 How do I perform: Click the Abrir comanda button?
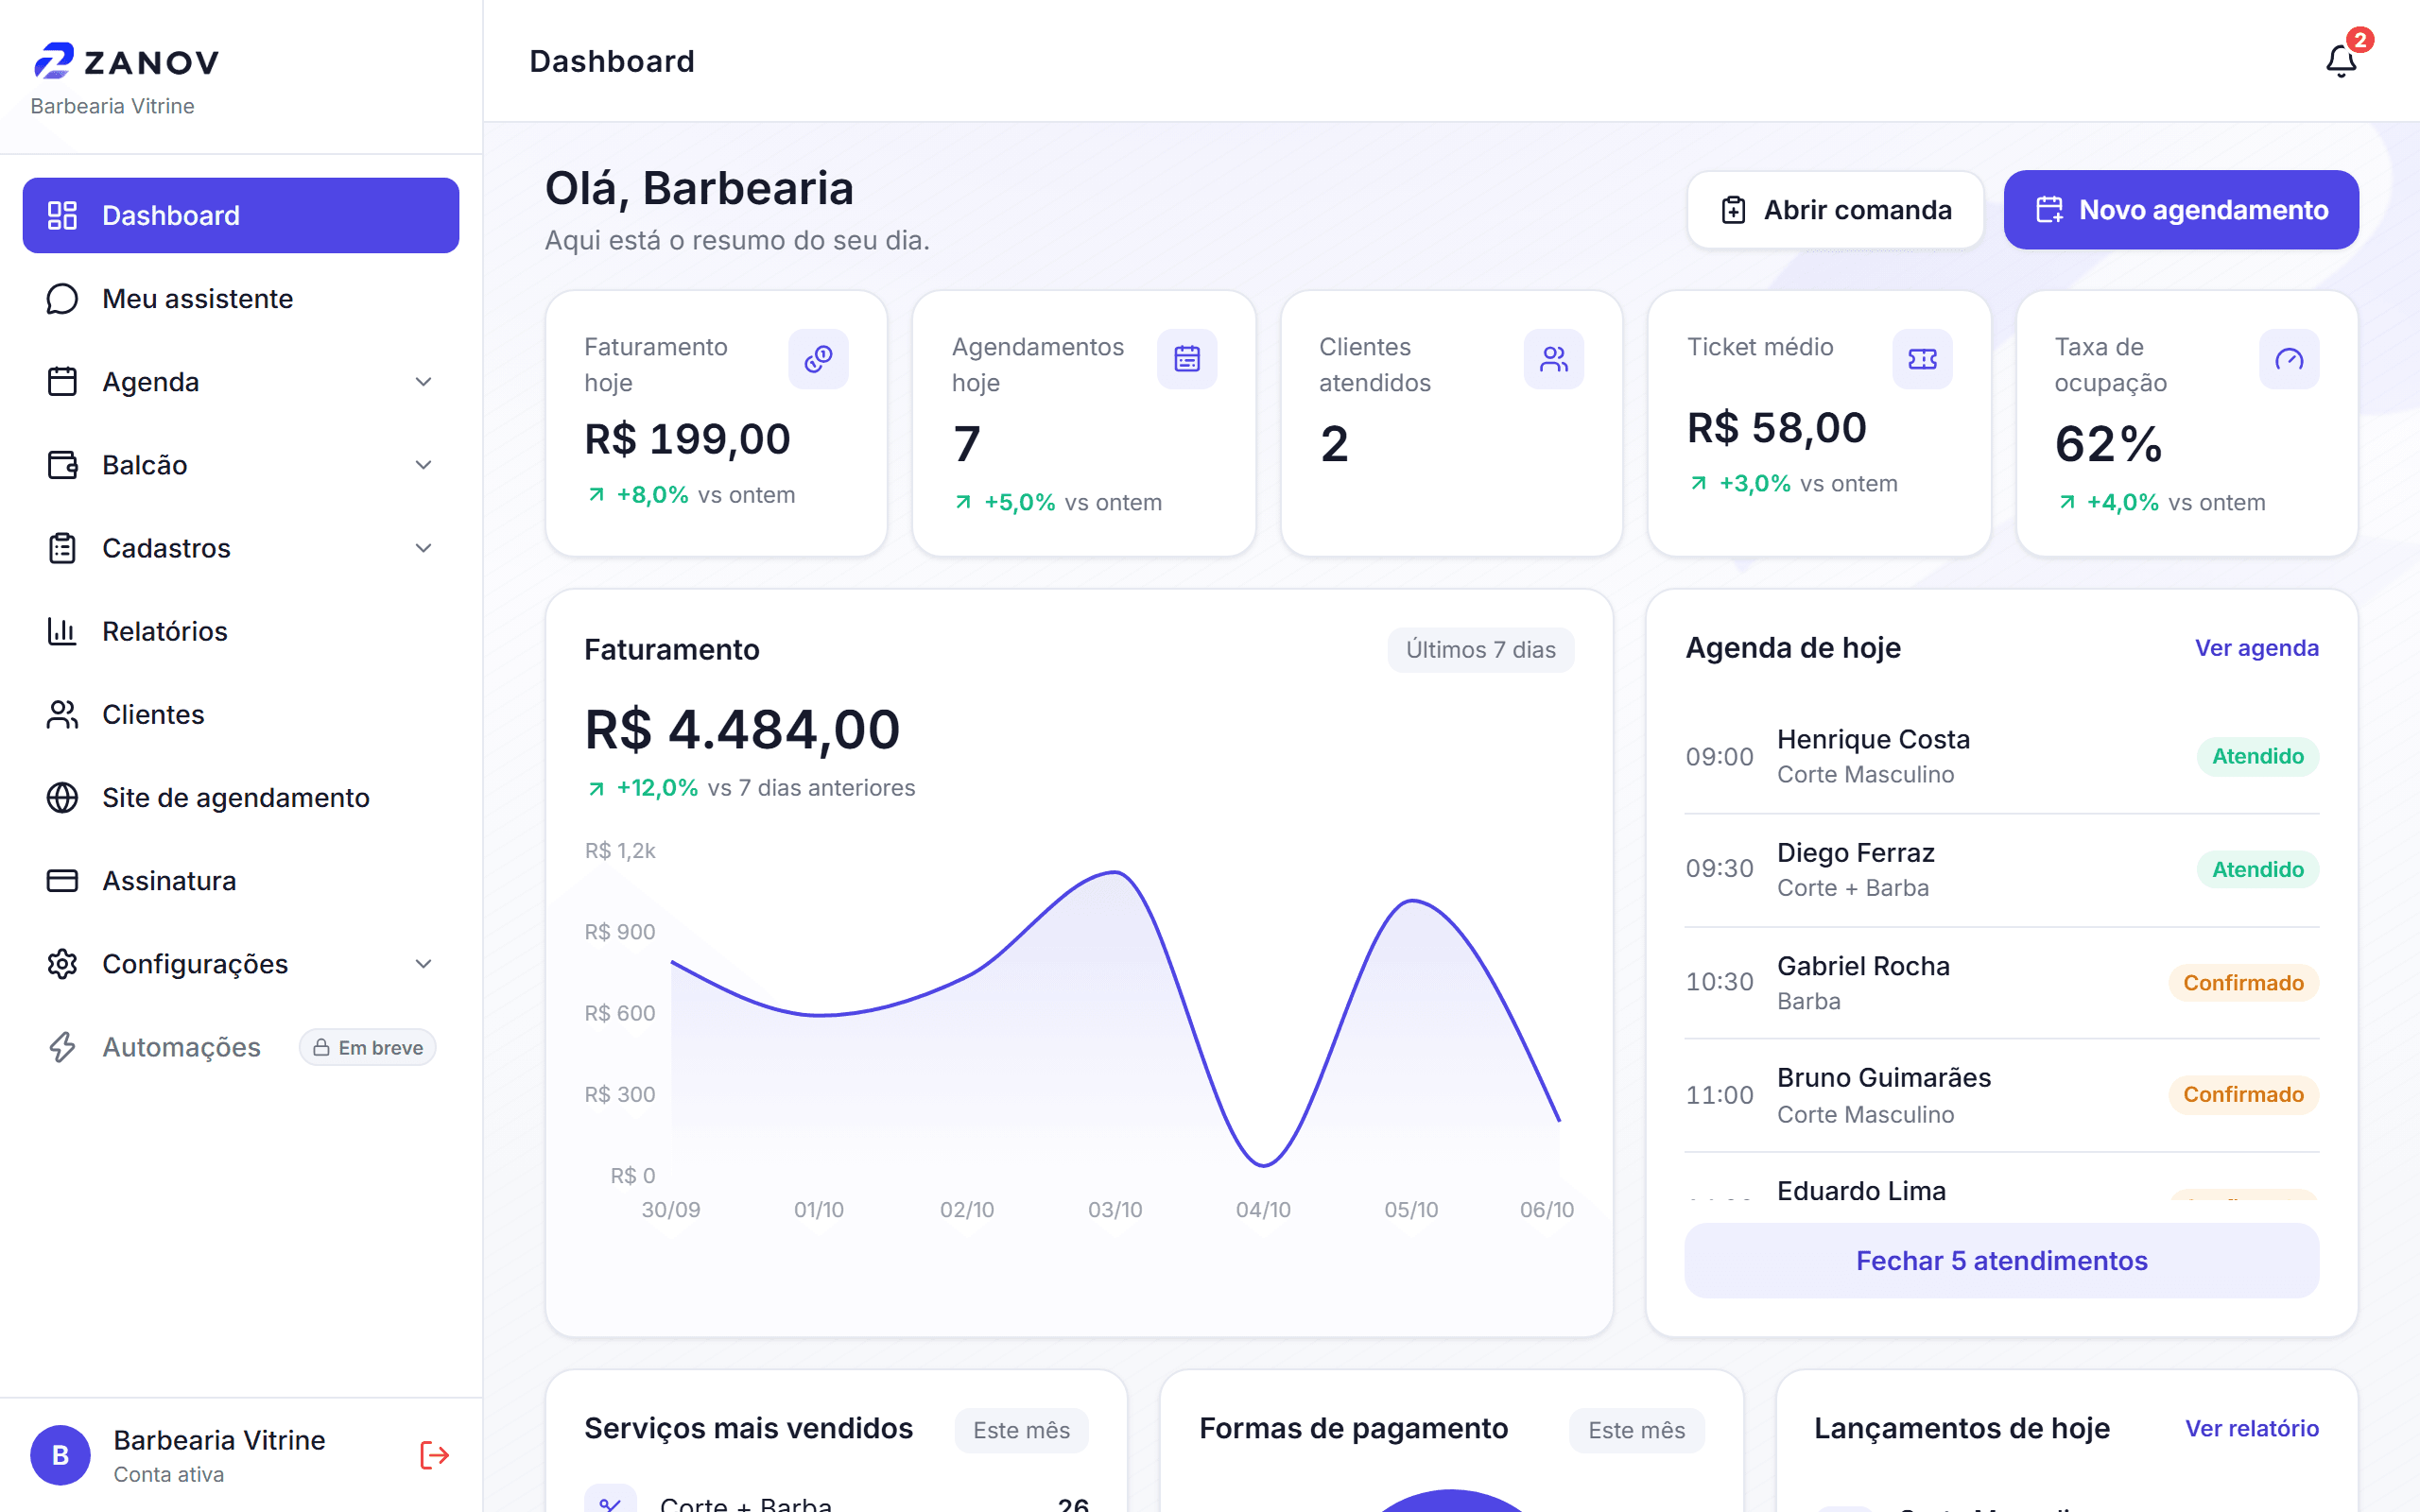point(1835,210)
